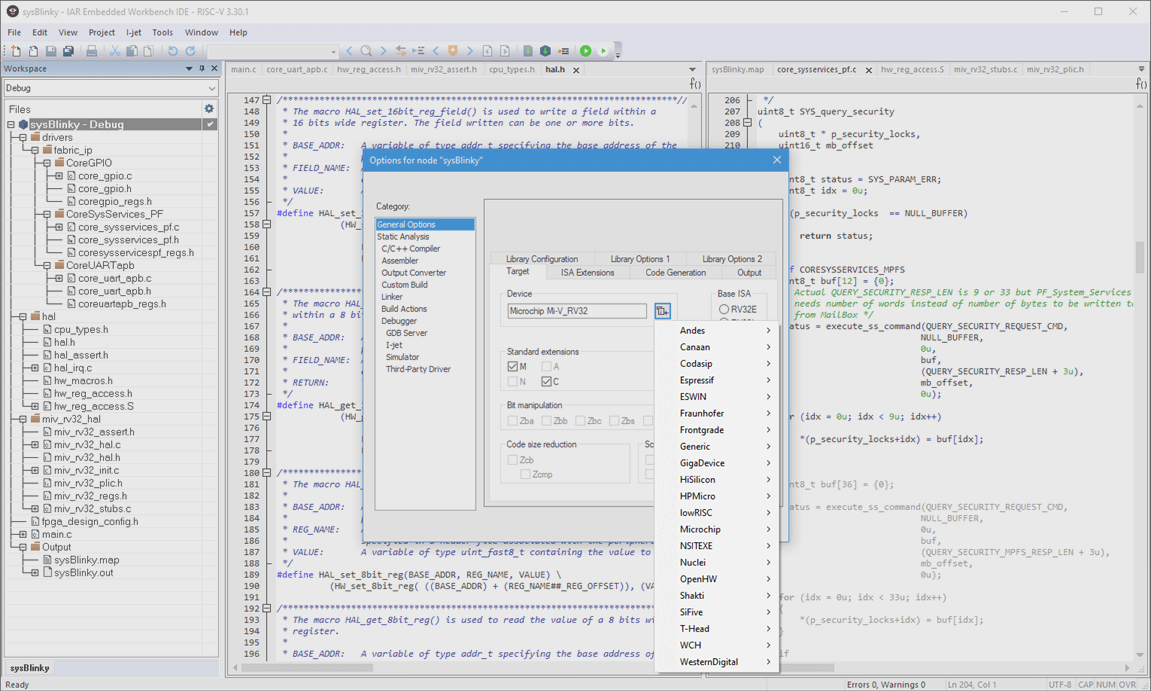Select Static Analysis category
This screenshot has width=1151, height=691.
[x=403, y=236]
